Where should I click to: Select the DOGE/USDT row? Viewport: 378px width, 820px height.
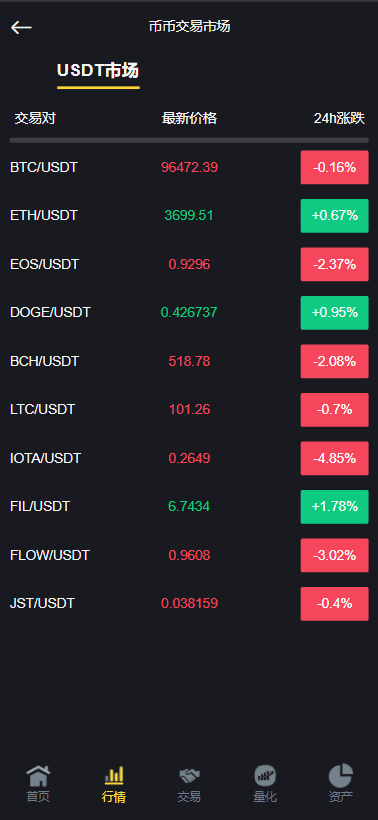tap(189, 313)
